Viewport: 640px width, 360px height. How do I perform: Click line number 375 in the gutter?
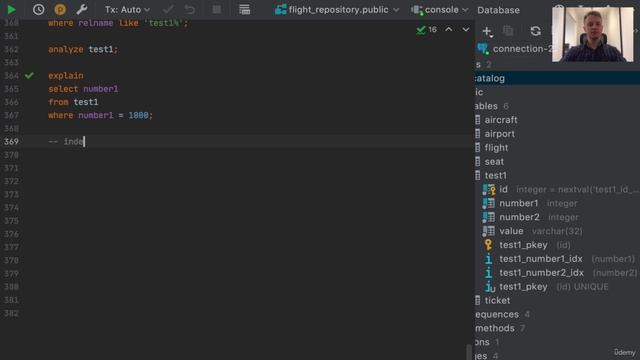[x=11, y=221]
